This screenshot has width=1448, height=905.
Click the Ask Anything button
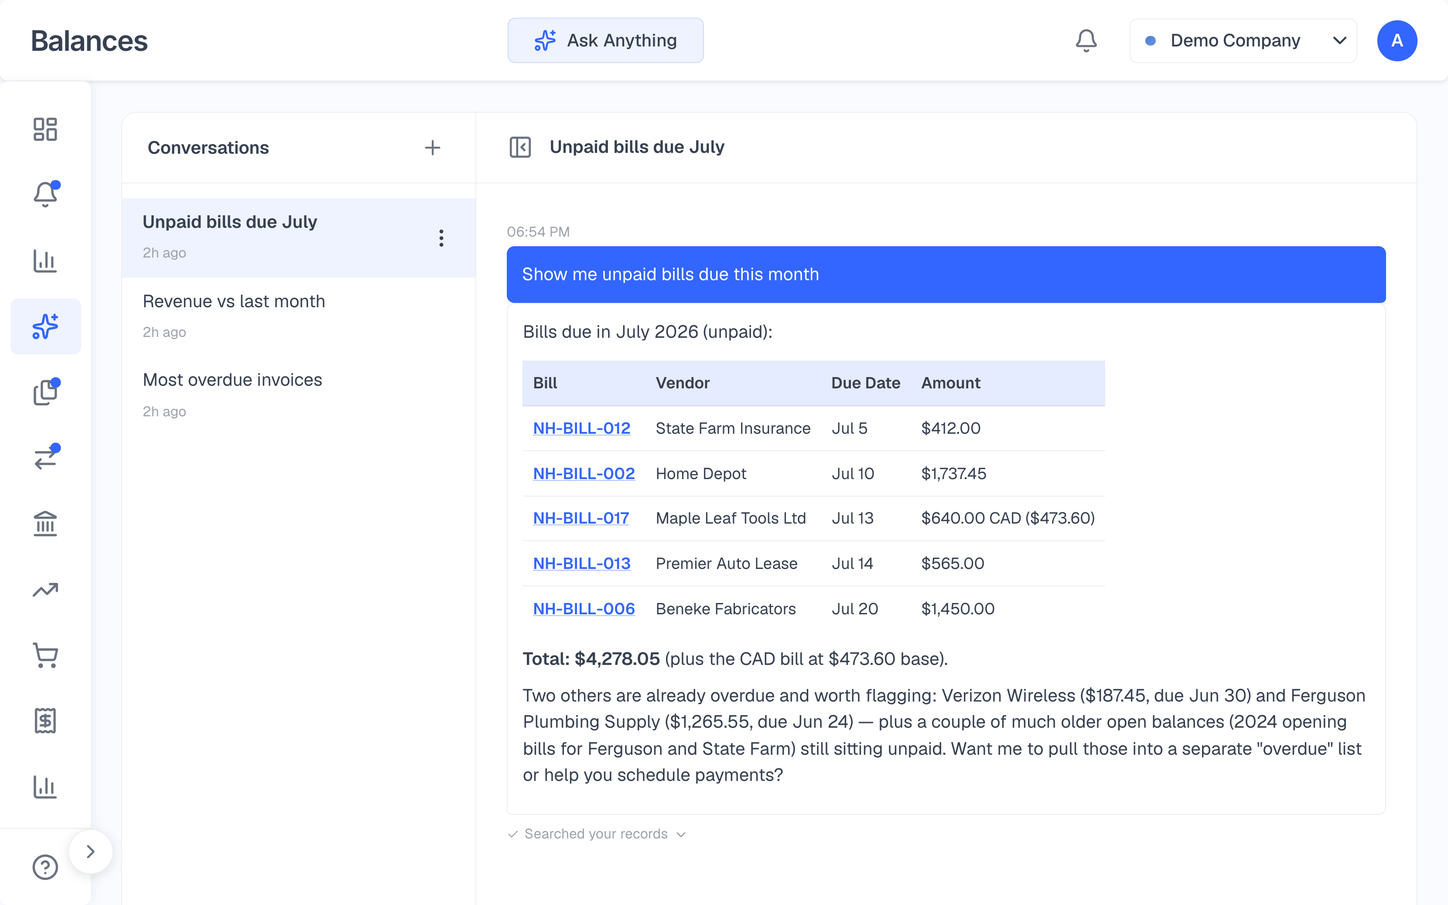pyautogui.click(x=605, y=41)
